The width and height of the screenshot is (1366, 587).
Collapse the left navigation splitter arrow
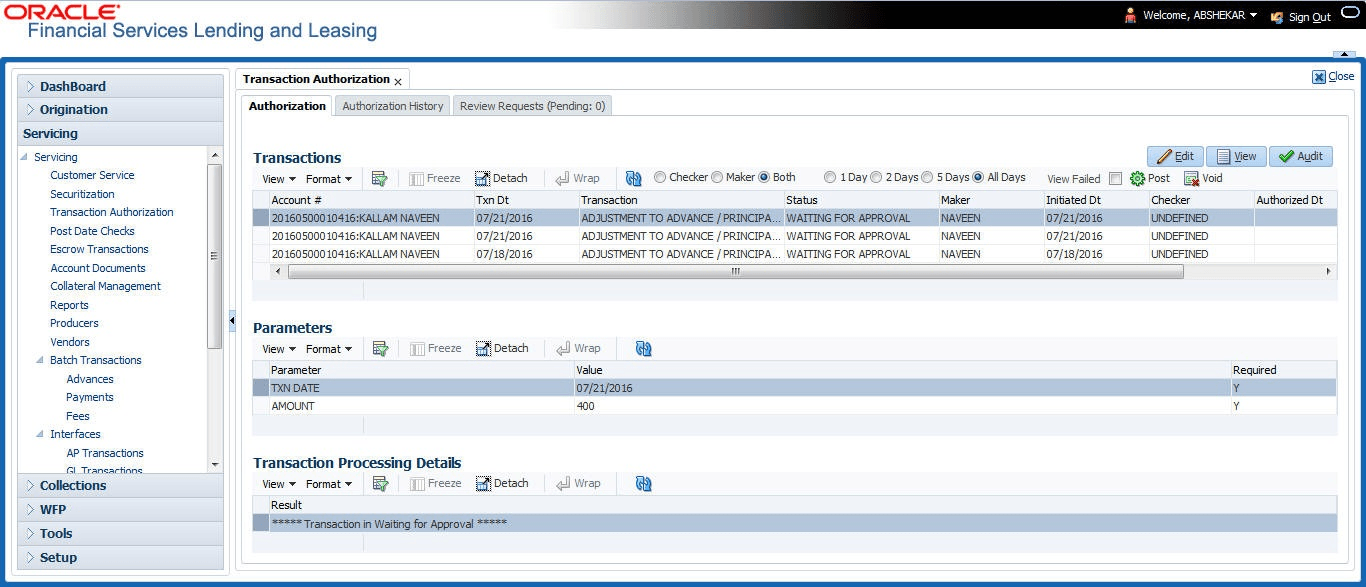pyautogui.click(x=232, y=321)
